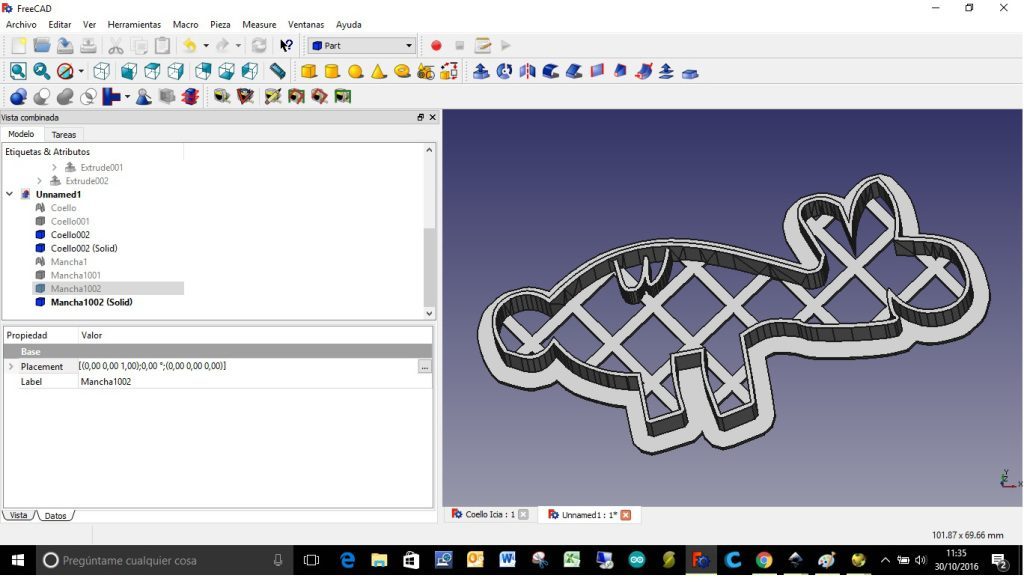This screenshot has height=587, width=1024.
Task: Start macro recording
Action: tap(437, 45)
